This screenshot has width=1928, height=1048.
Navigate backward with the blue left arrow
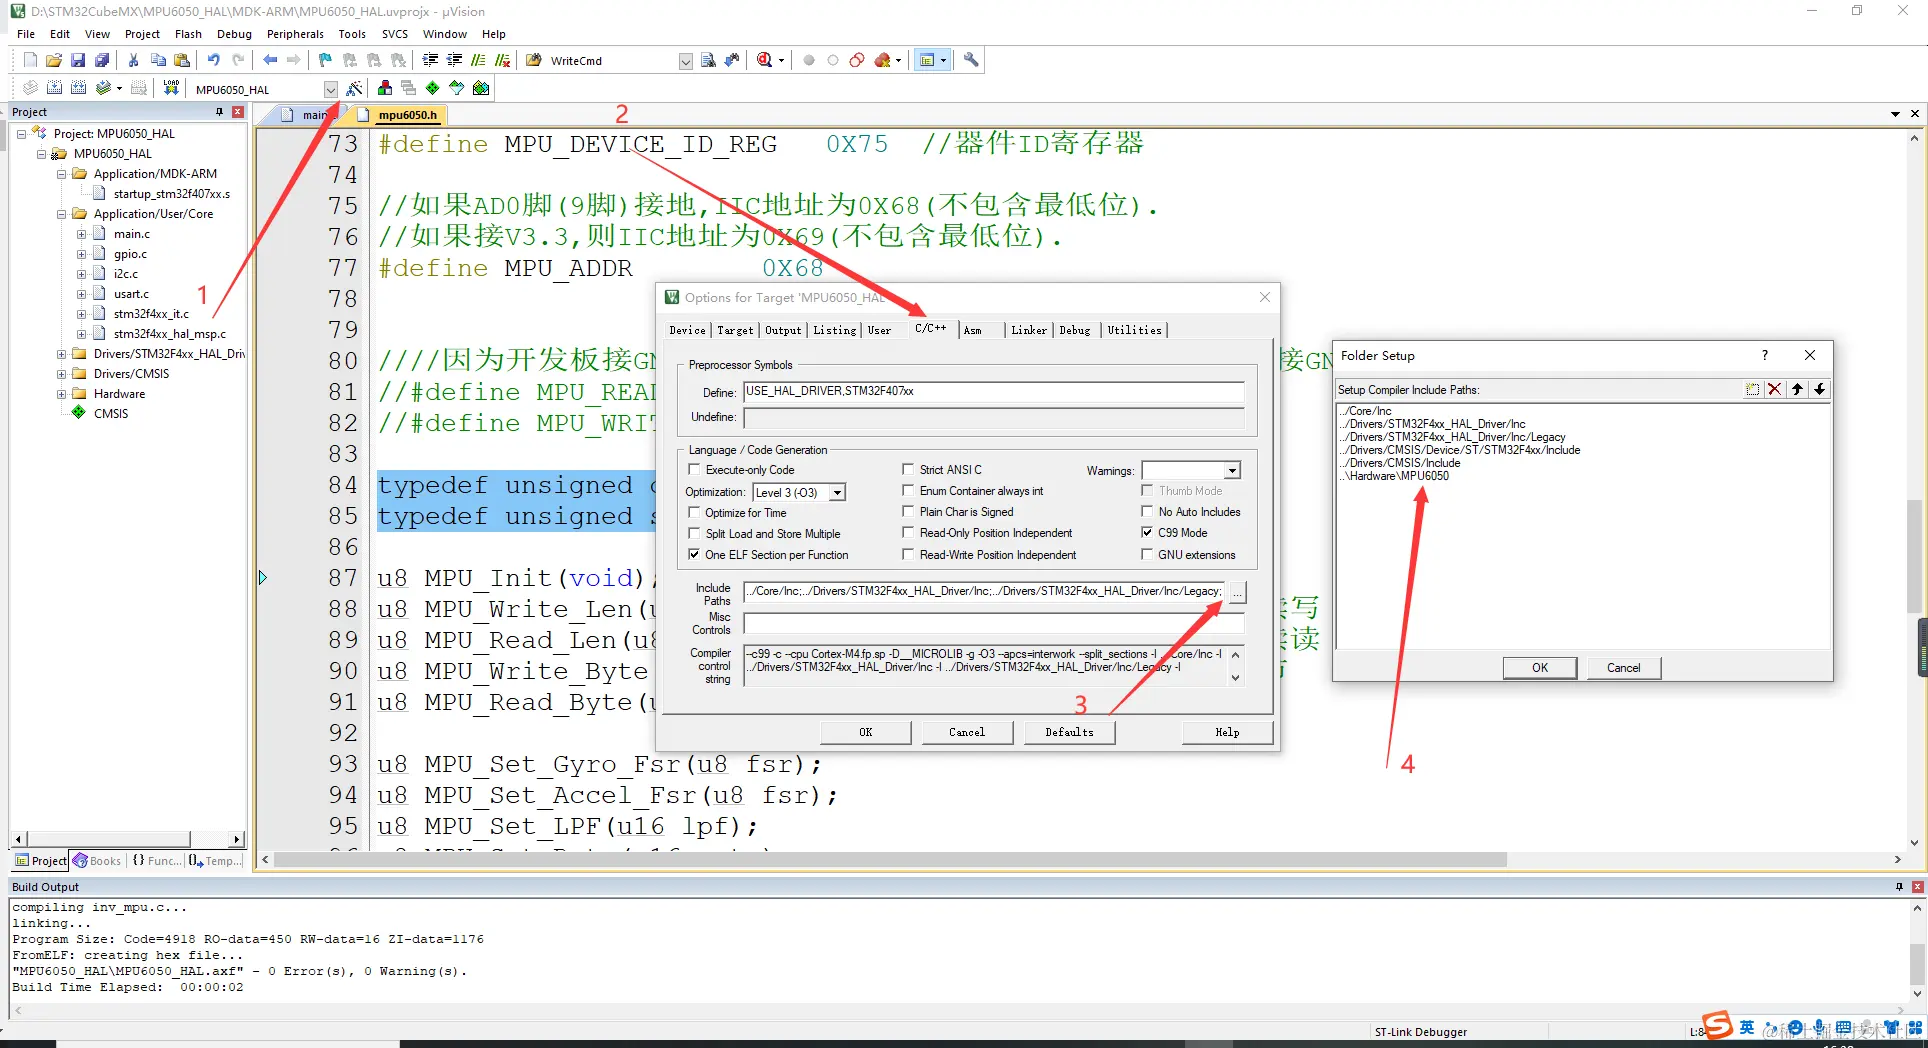[x=270, y=60]
